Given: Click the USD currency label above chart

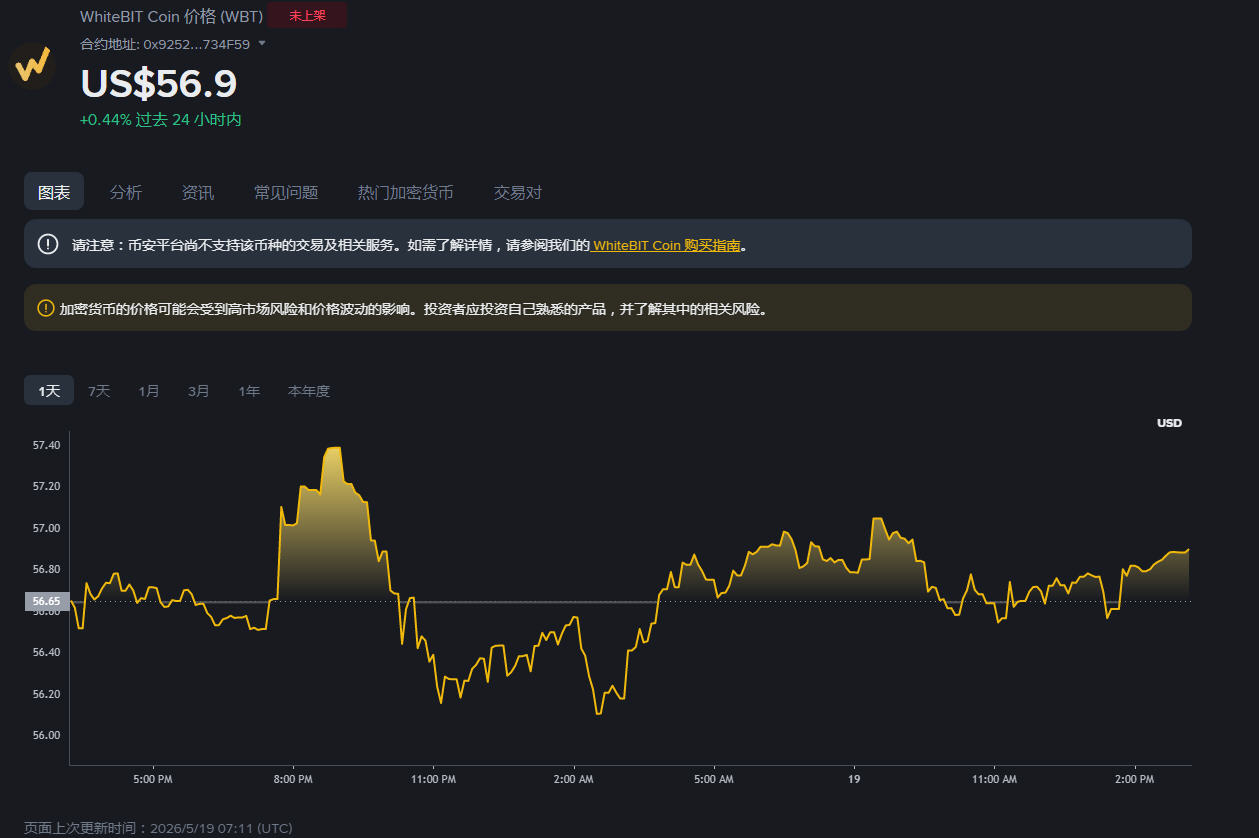Looking at the screenshot, I should [x=1169, y=423].
